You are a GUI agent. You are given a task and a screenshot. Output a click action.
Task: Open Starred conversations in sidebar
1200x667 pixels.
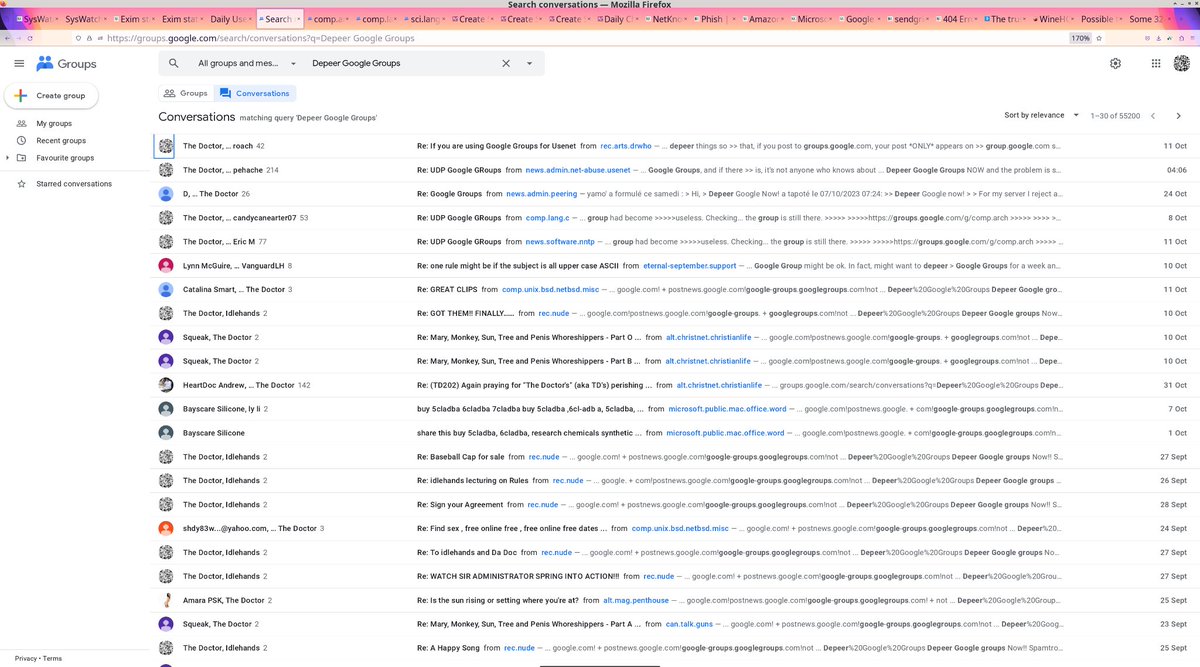[x=74, y=184]
